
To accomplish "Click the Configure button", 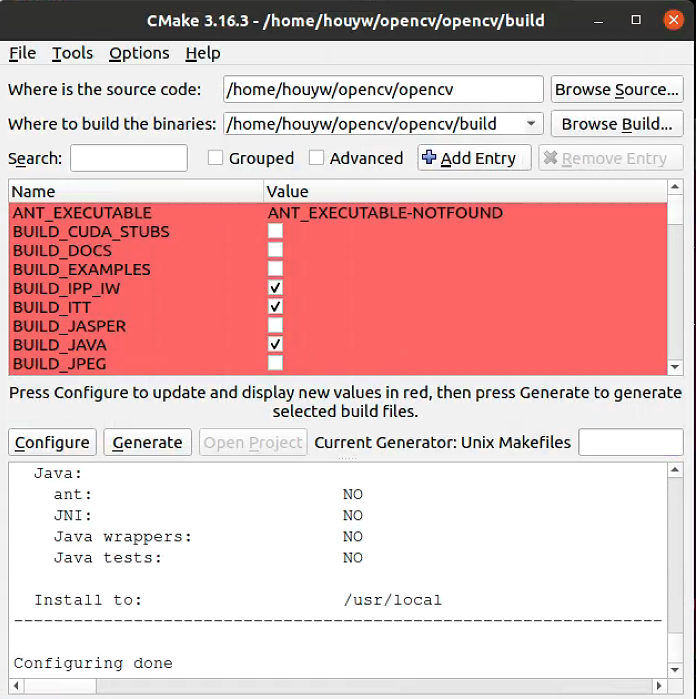I will click(52, 442).
